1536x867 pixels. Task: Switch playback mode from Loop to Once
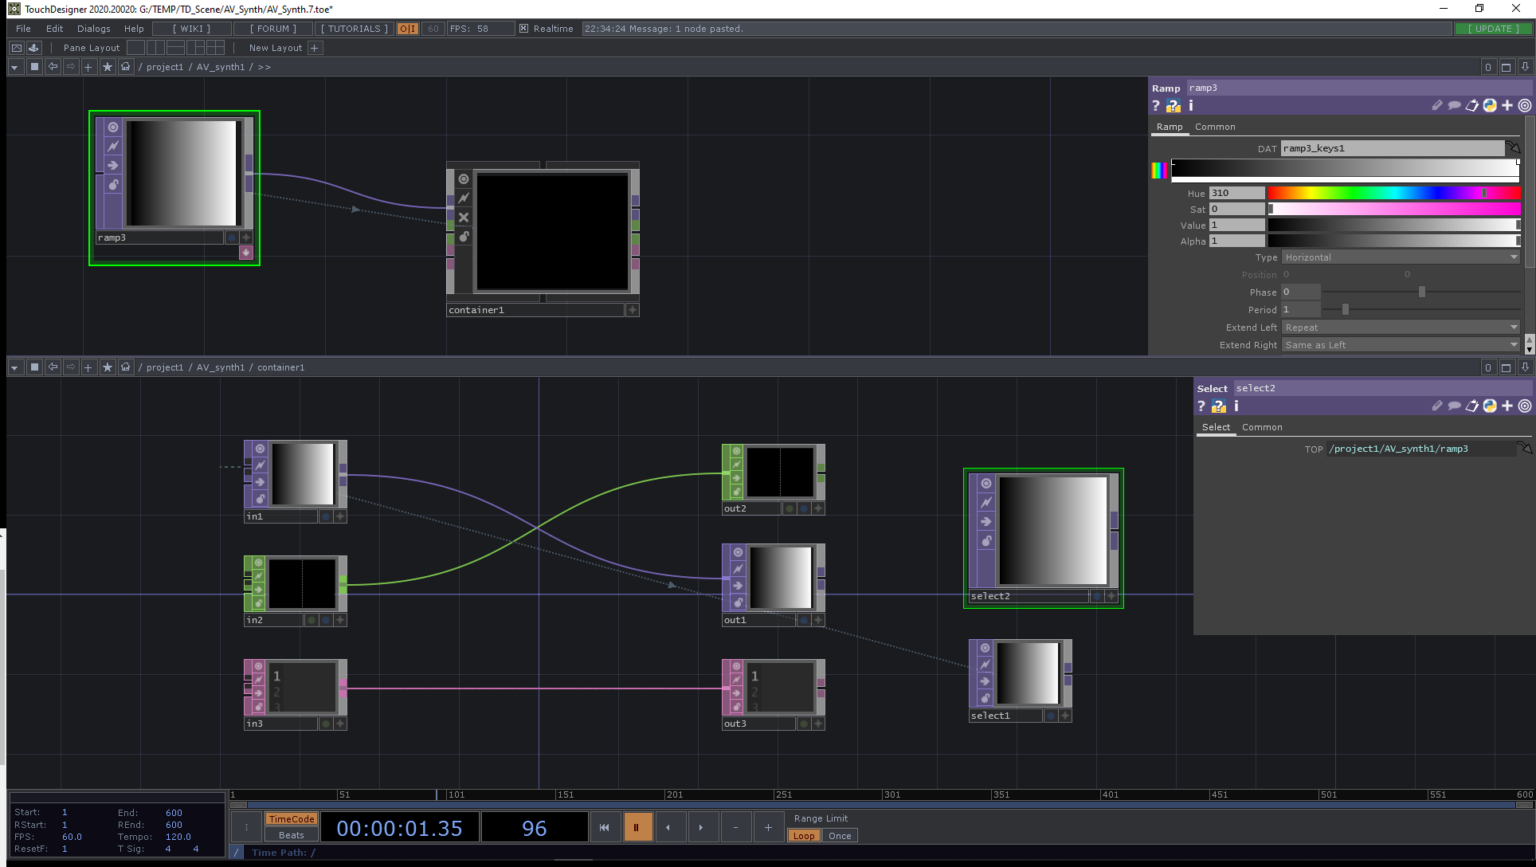point(840,835)
